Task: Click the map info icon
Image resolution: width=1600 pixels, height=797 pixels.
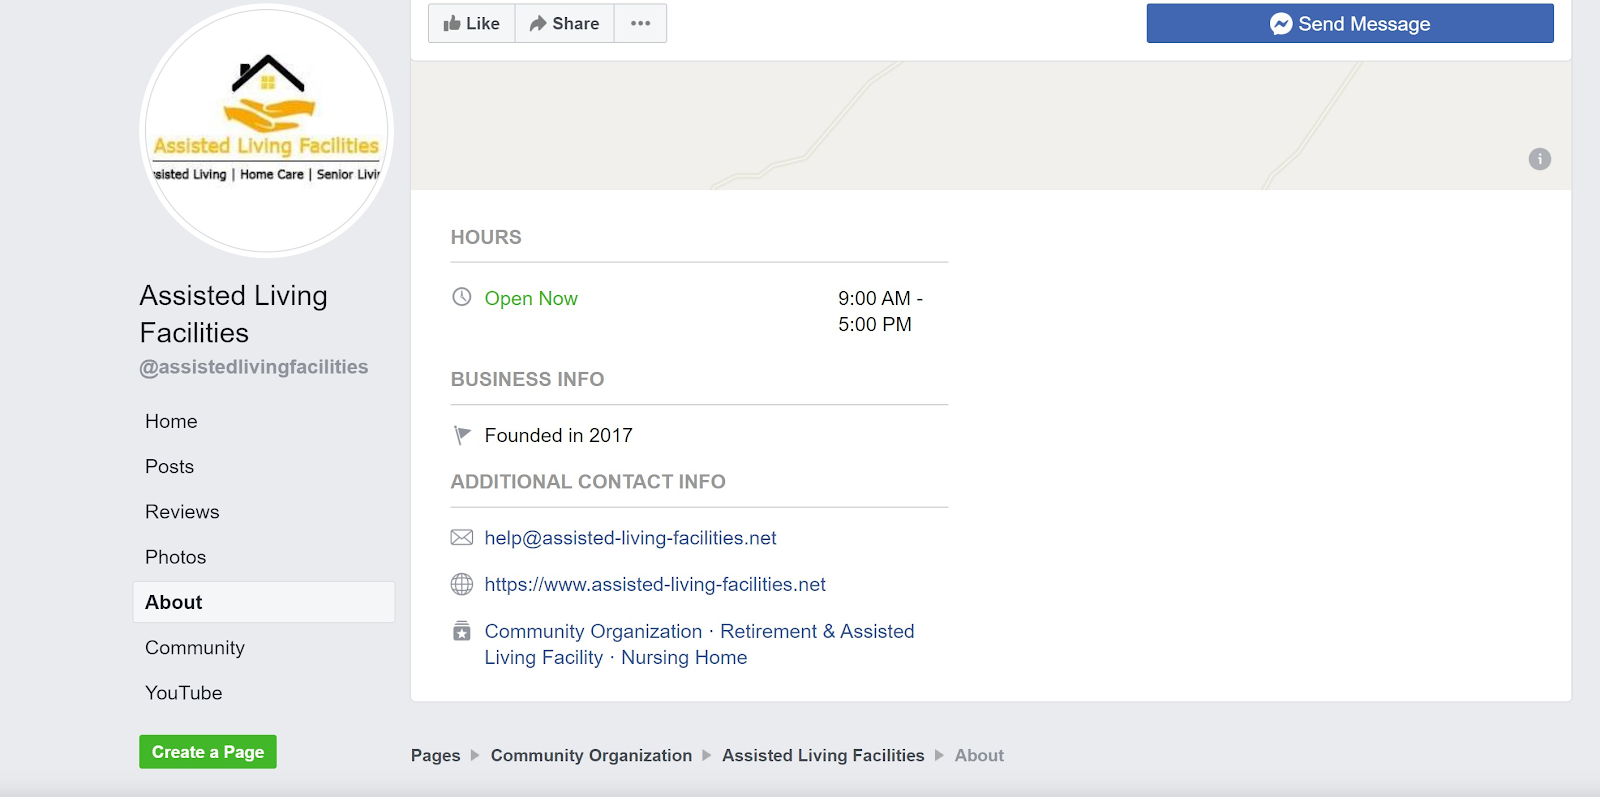Action: pyautogui.click(x=1540, y=159)
